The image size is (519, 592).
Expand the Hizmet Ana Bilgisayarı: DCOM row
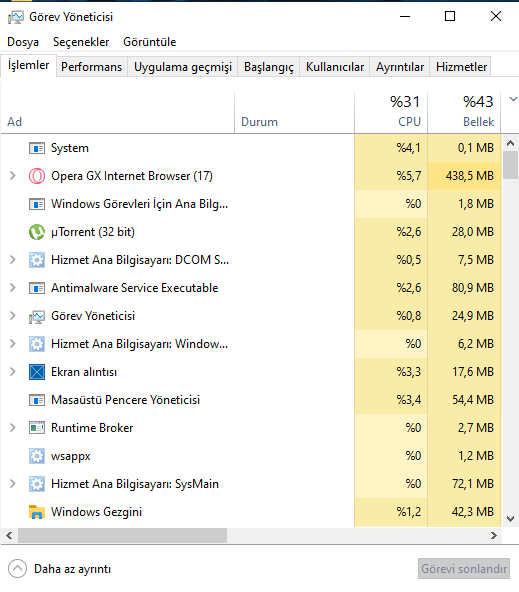pos(12,259)
